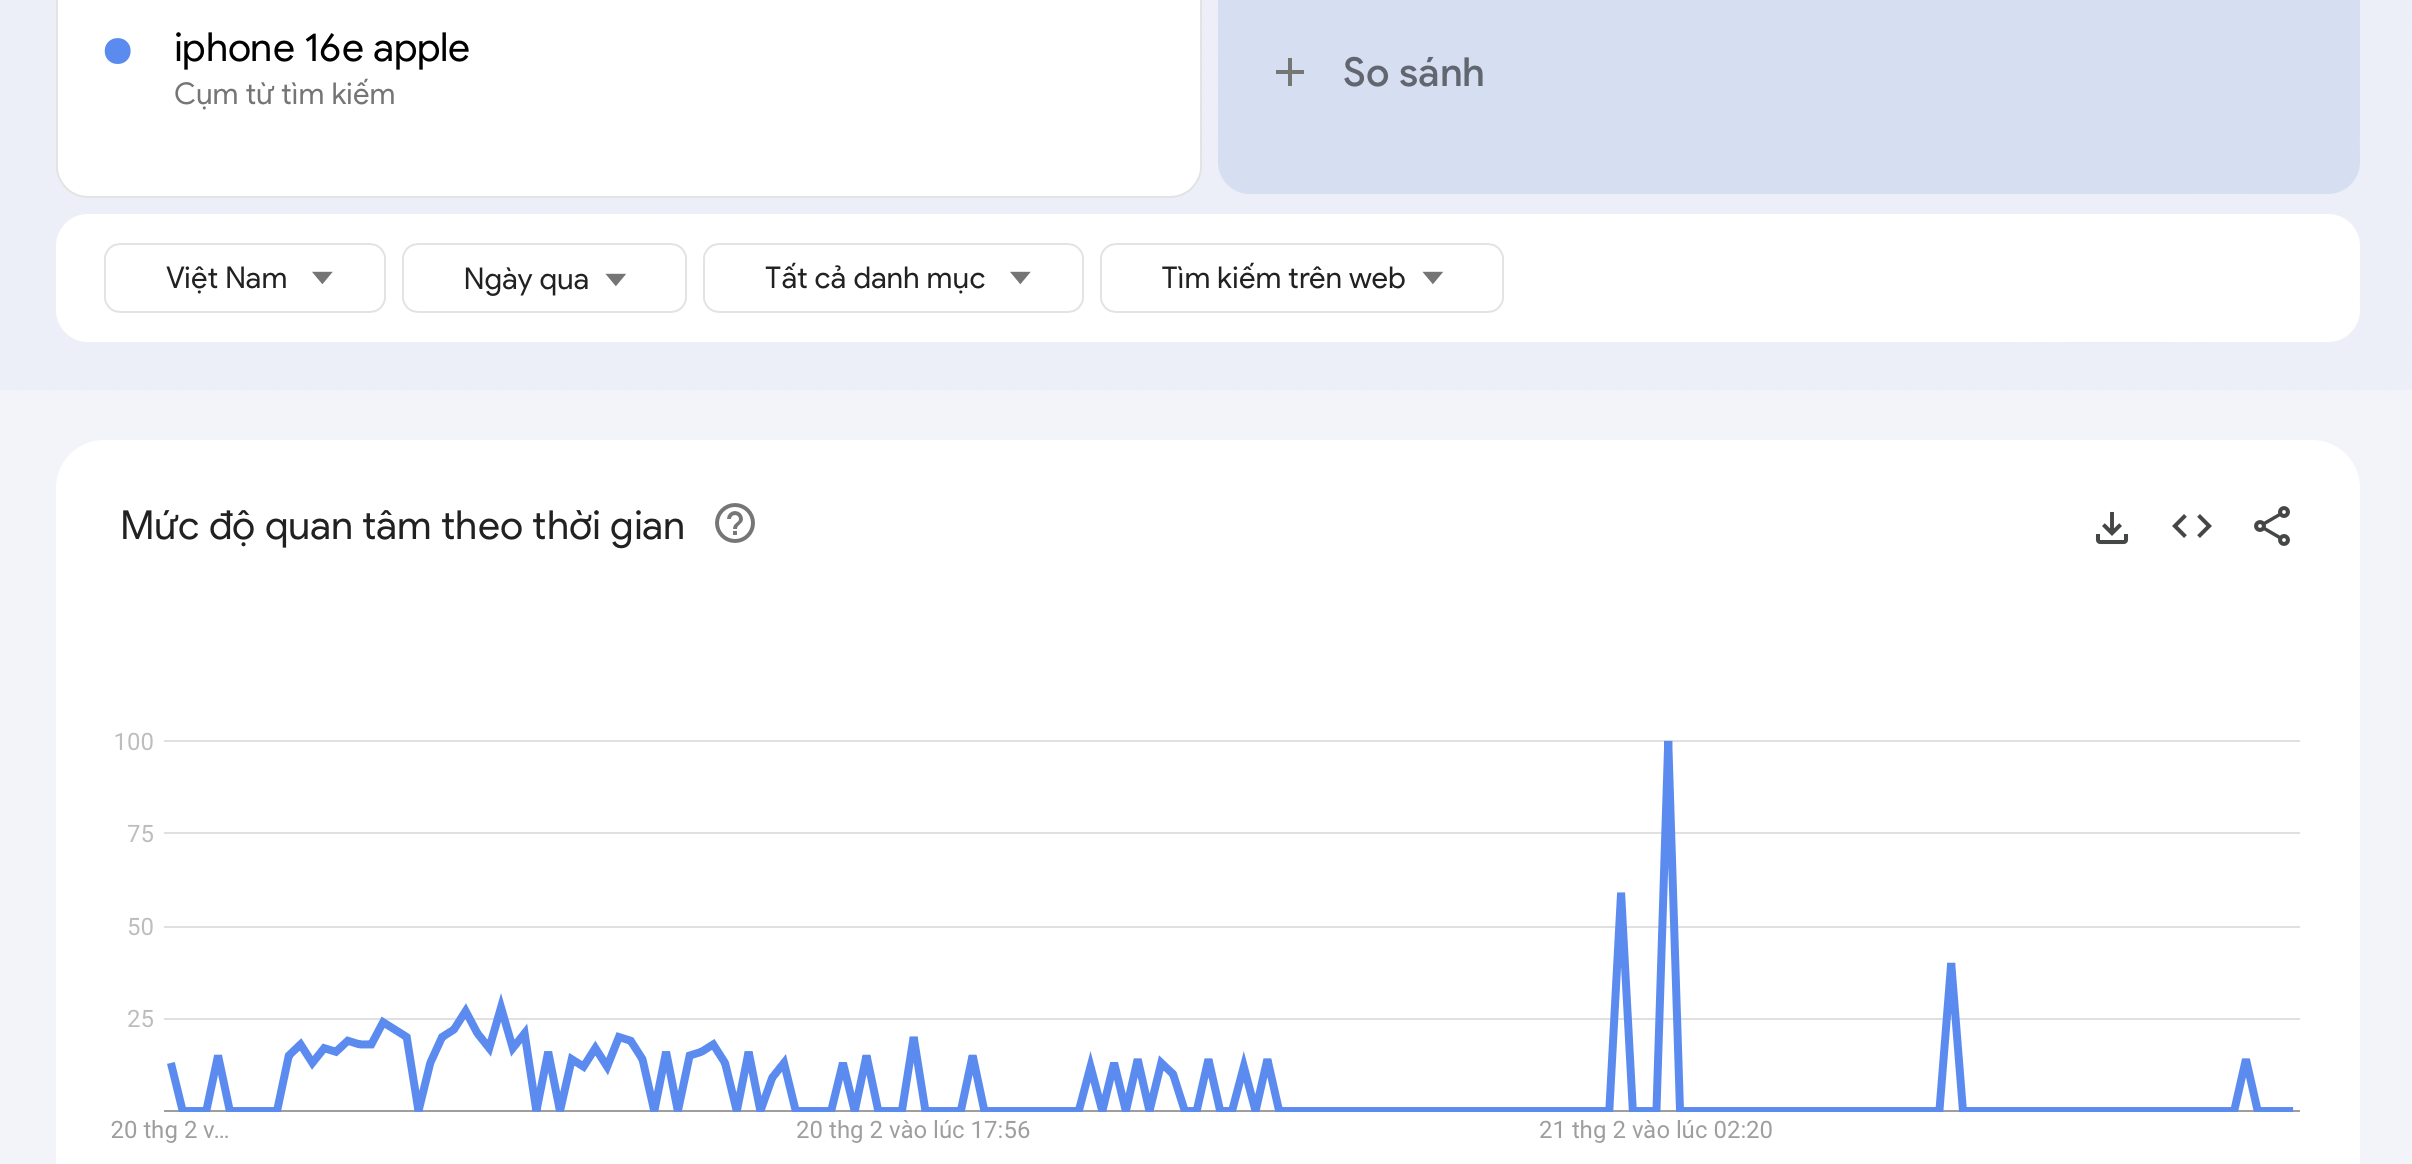Click the share chart icon
The width and height of the screenshot is (2412, 1164).
pos(2272,526)
